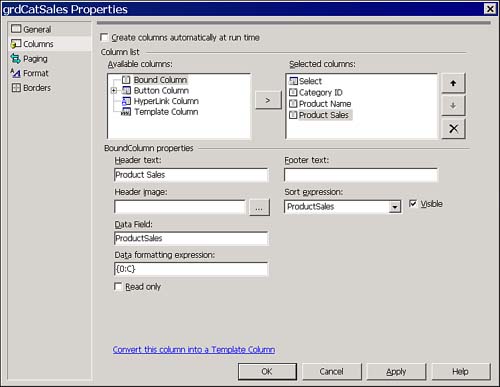
Task: Switch to the Borders page
Action: pos(37,88)
